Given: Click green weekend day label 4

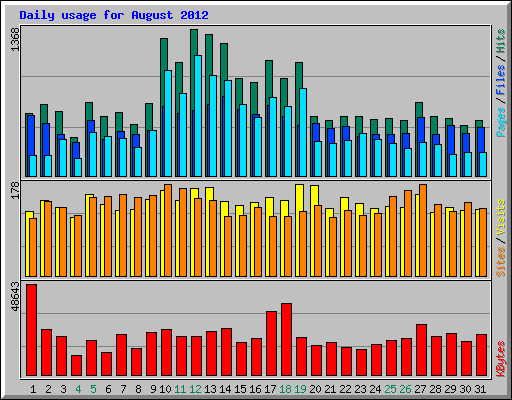Looking at the screenshot, I should pos(78,389).
